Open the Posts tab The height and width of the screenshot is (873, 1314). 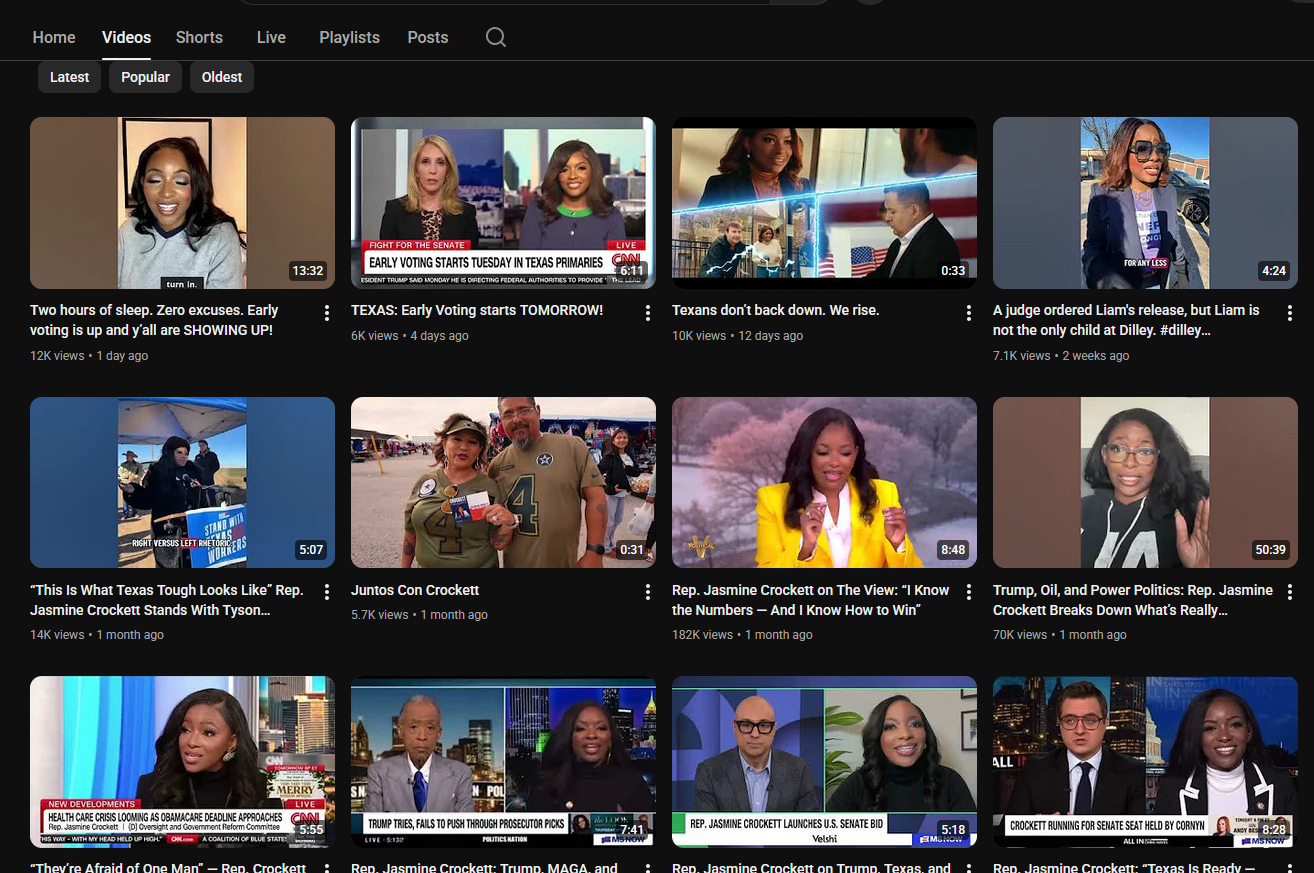click(x=427, y=37)
